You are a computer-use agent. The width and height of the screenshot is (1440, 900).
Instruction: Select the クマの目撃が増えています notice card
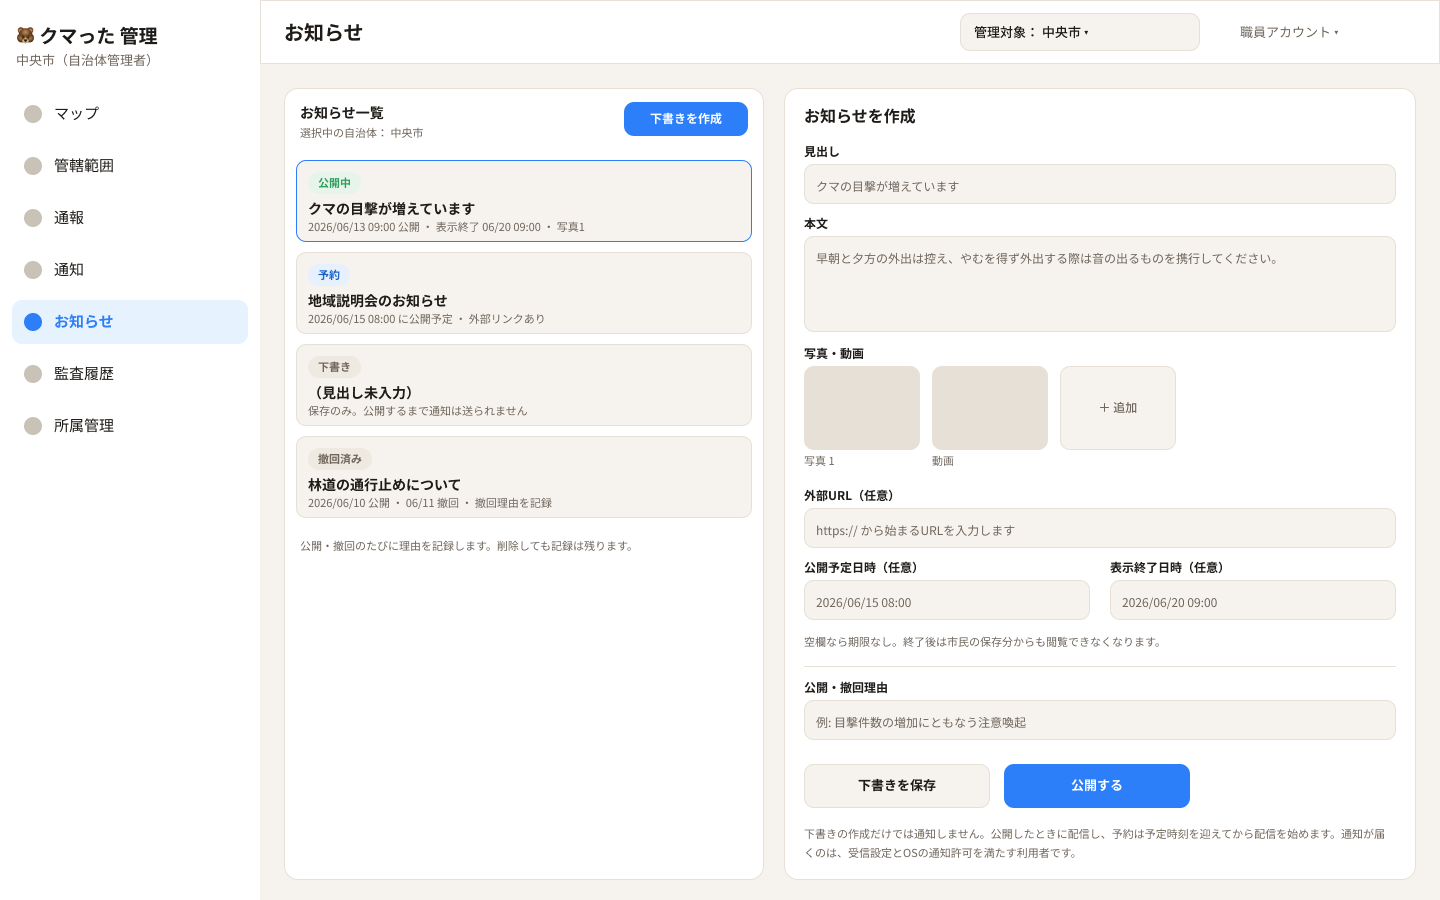tap(524, 201)
